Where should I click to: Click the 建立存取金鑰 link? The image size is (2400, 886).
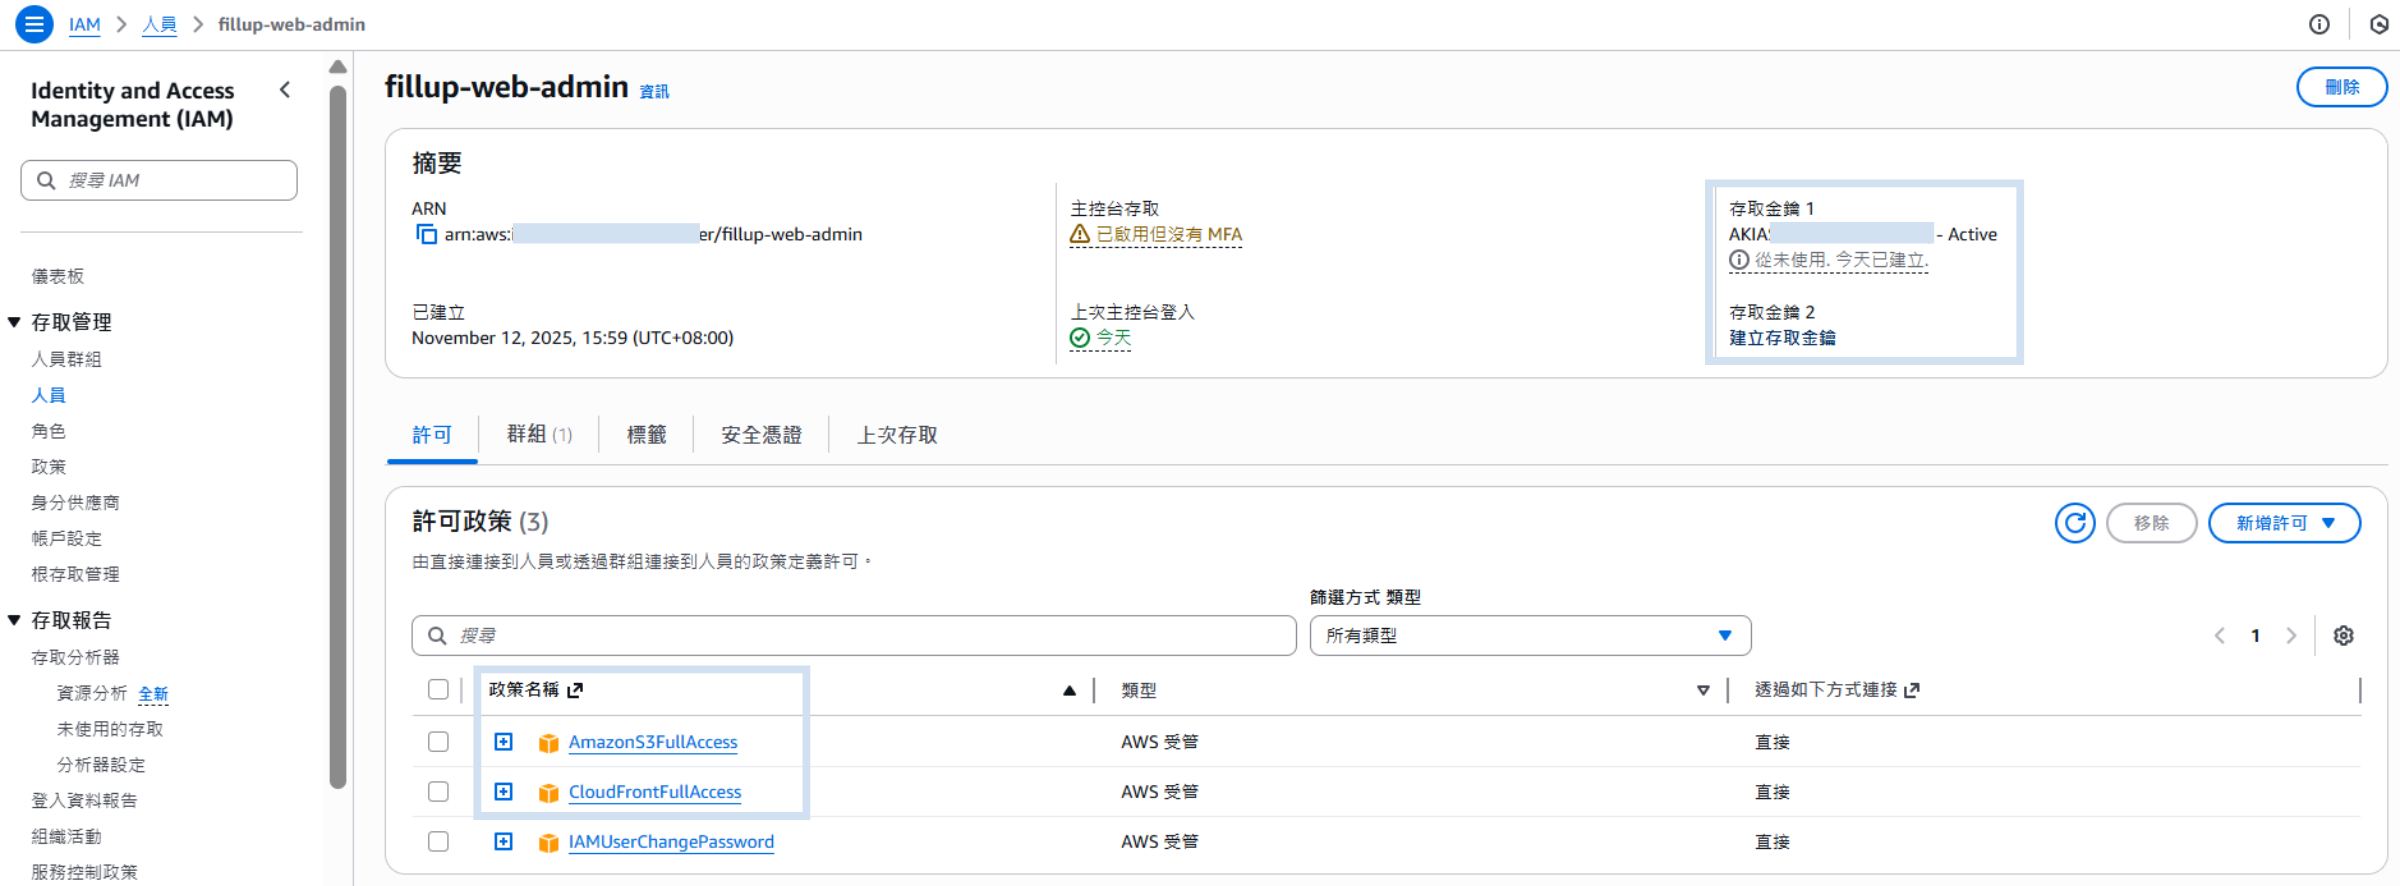click(x=1782, y=338)
